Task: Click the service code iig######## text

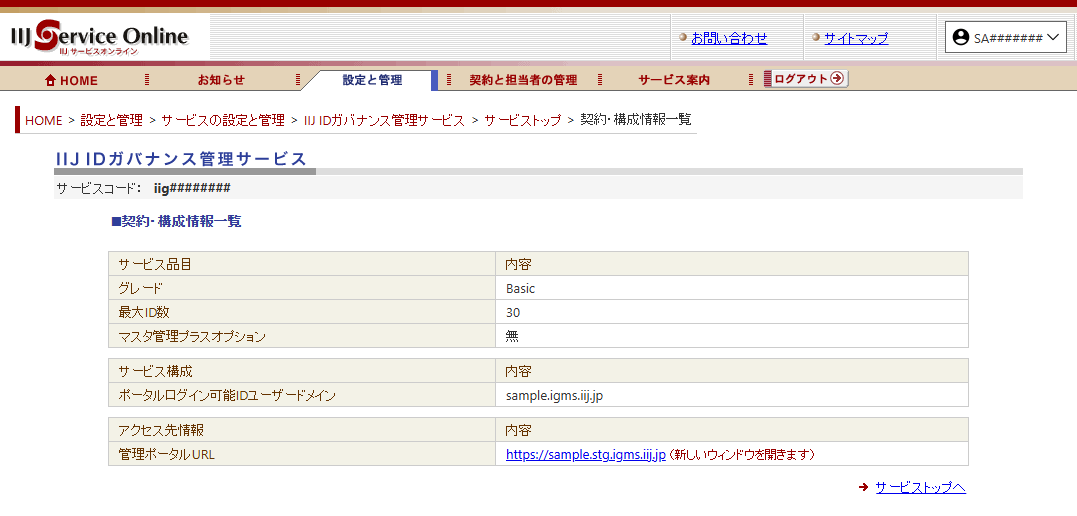Action: [x=192, y=188]
